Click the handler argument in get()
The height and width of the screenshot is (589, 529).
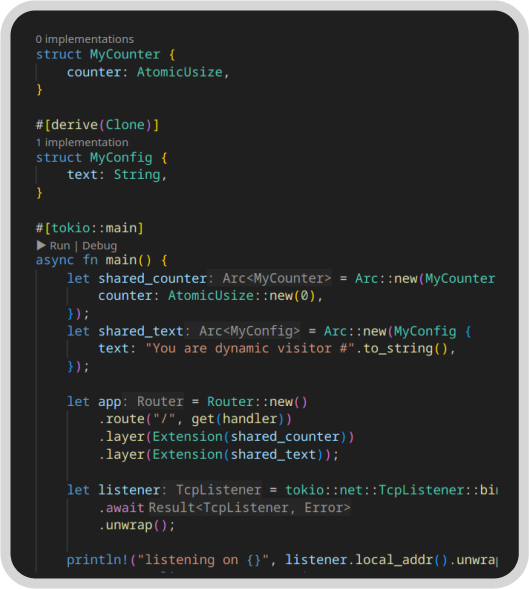[x=250, y=419]
